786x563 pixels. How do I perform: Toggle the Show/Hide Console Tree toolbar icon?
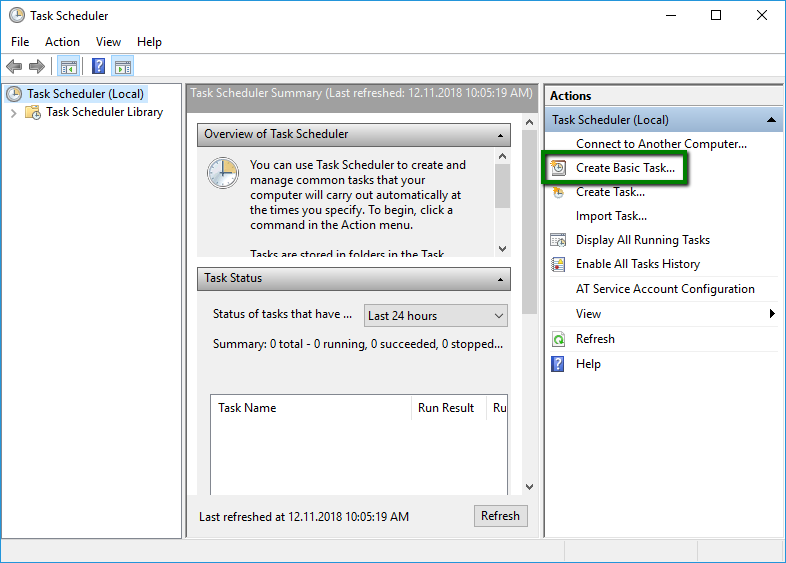[69, 66]
